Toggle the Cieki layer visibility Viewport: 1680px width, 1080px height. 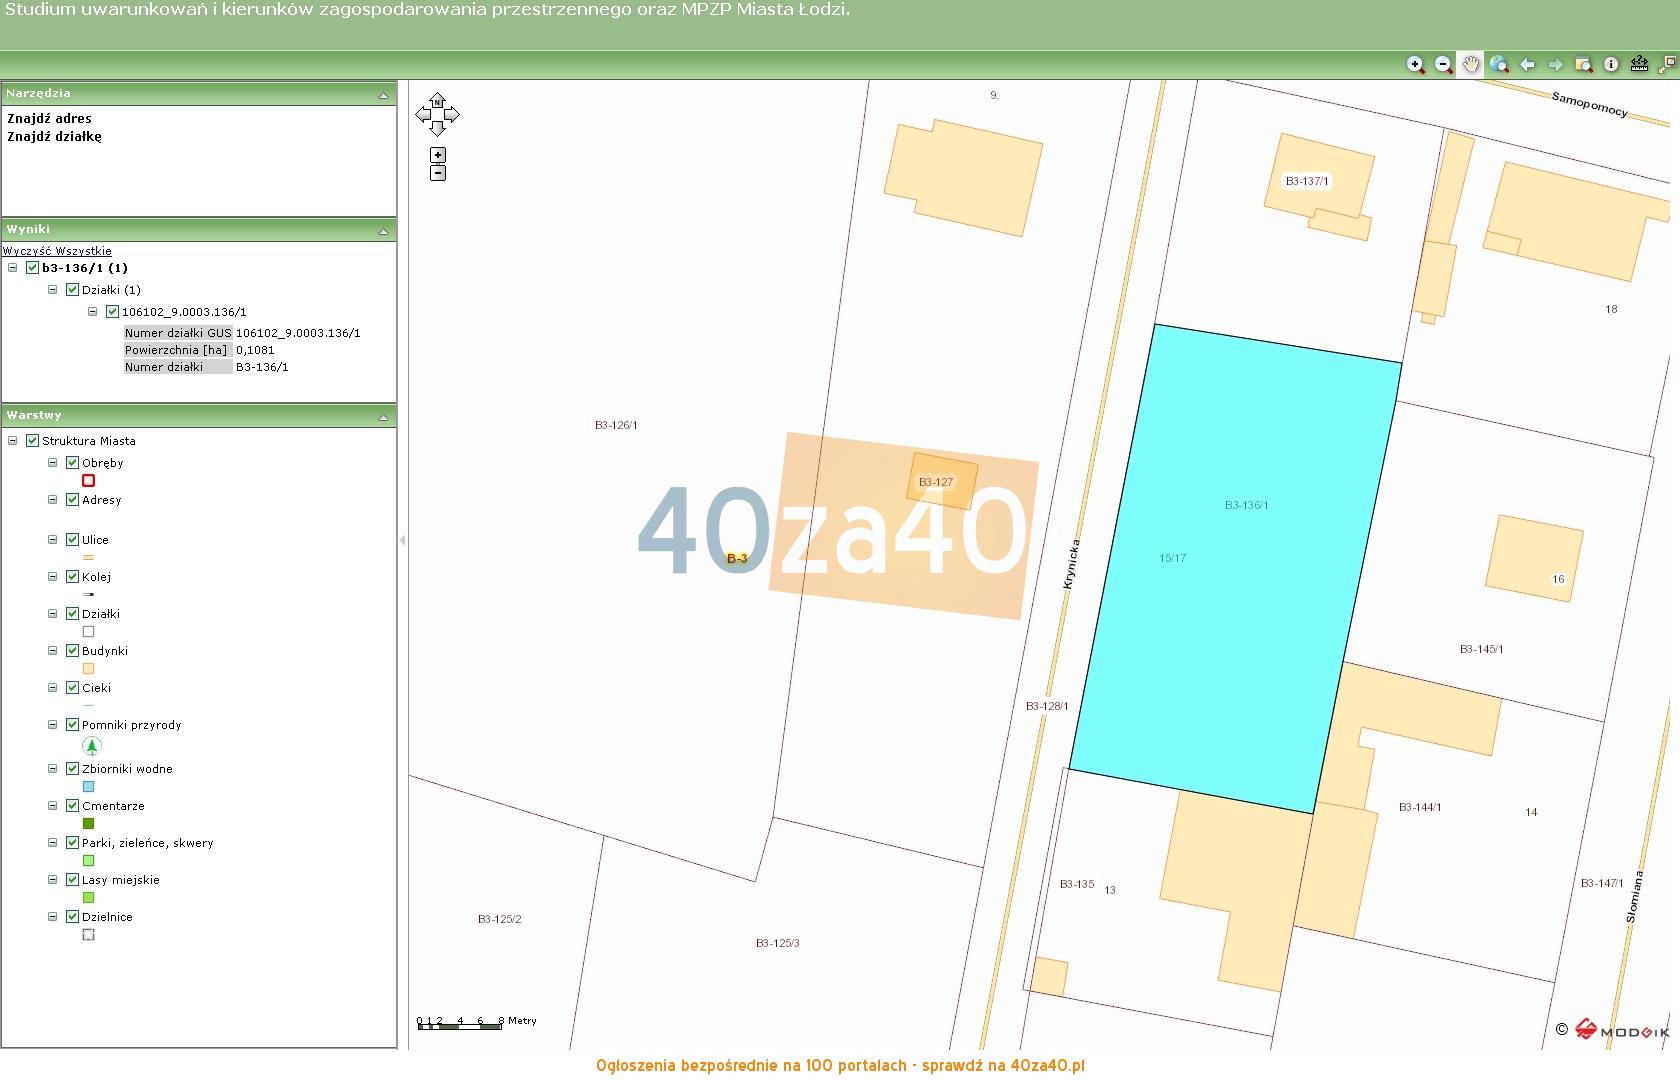click(x=72, y=688)
